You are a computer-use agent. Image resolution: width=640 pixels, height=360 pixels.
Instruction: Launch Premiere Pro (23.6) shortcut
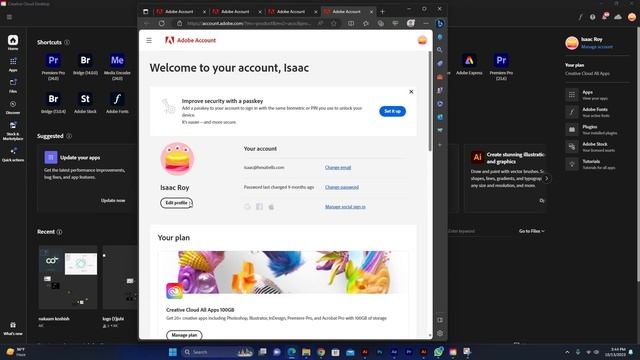(x=501, y=66)
